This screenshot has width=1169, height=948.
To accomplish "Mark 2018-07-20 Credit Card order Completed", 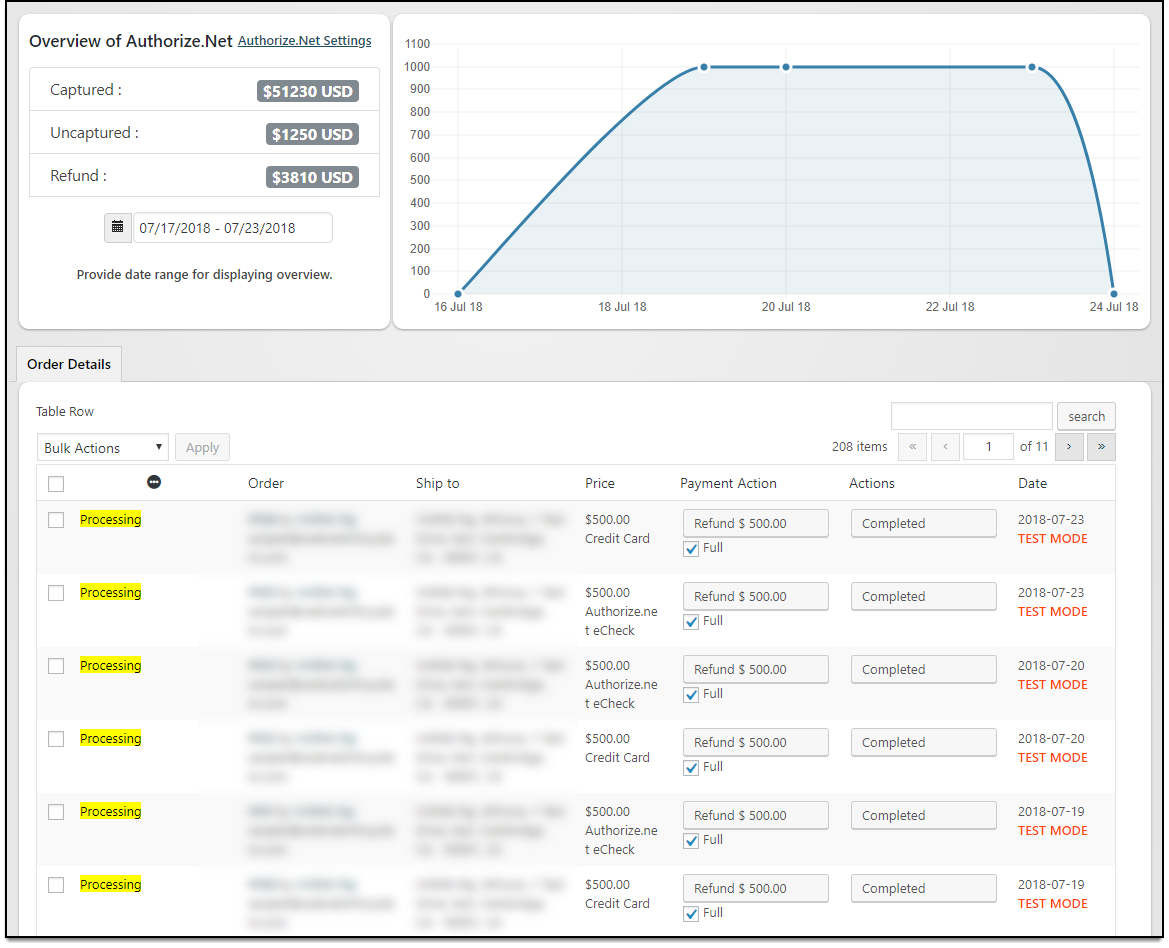I will [924, 742].
